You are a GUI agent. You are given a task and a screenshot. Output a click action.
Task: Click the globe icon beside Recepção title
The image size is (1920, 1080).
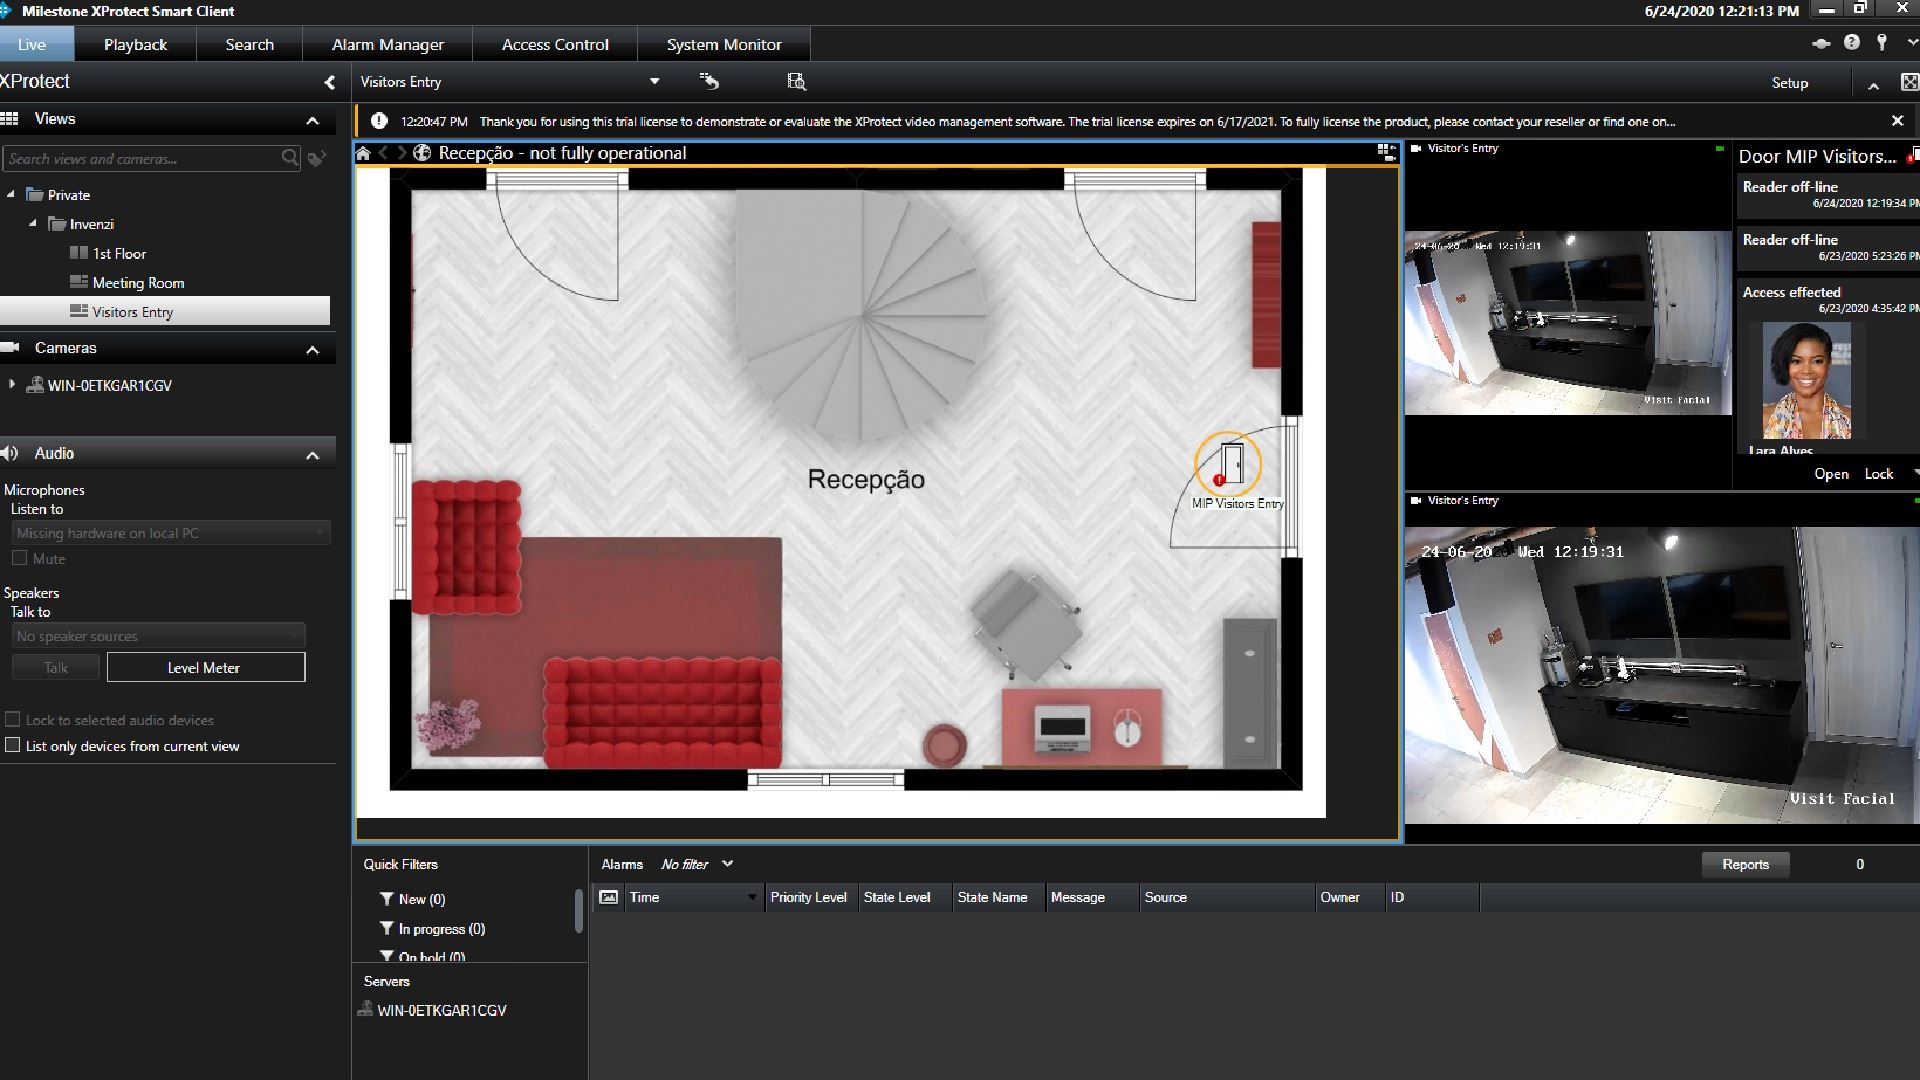click(422, 153)
